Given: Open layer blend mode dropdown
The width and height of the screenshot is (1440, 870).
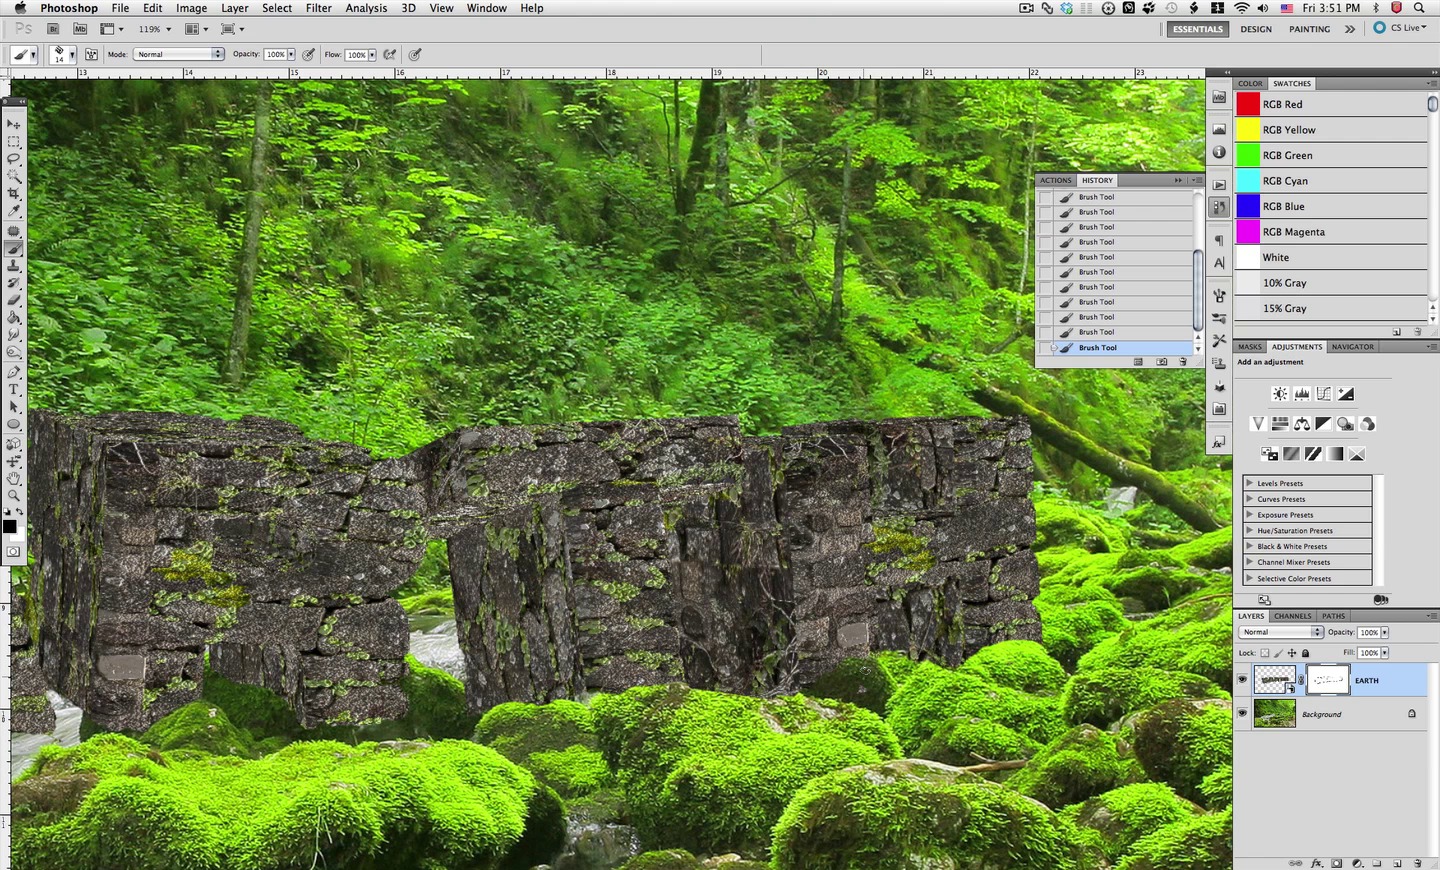Looking at the screenshot, I should (1281, 632).
